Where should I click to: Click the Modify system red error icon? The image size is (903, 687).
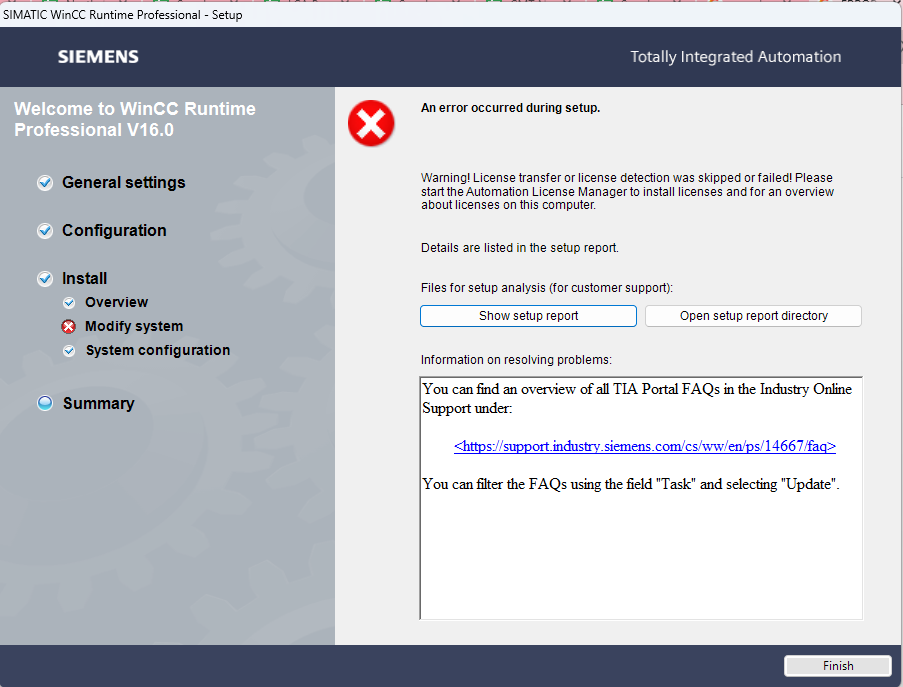point(69,327)
